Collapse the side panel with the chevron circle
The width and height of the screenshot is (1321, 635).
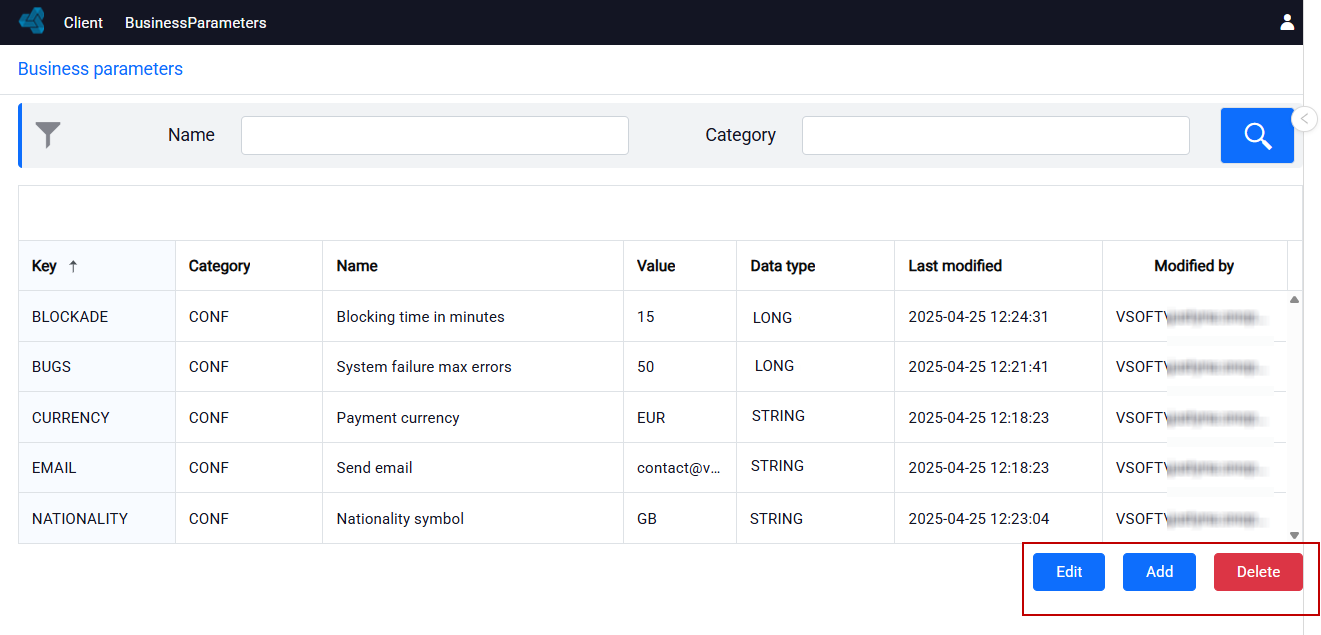click(1305, 119)
